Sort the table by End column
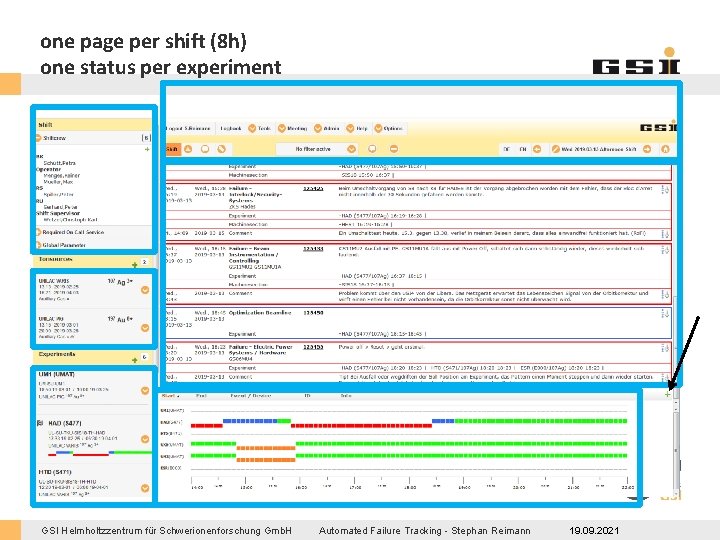The width and height of the screenshot is (720, 540). click(x=201, y=395)
